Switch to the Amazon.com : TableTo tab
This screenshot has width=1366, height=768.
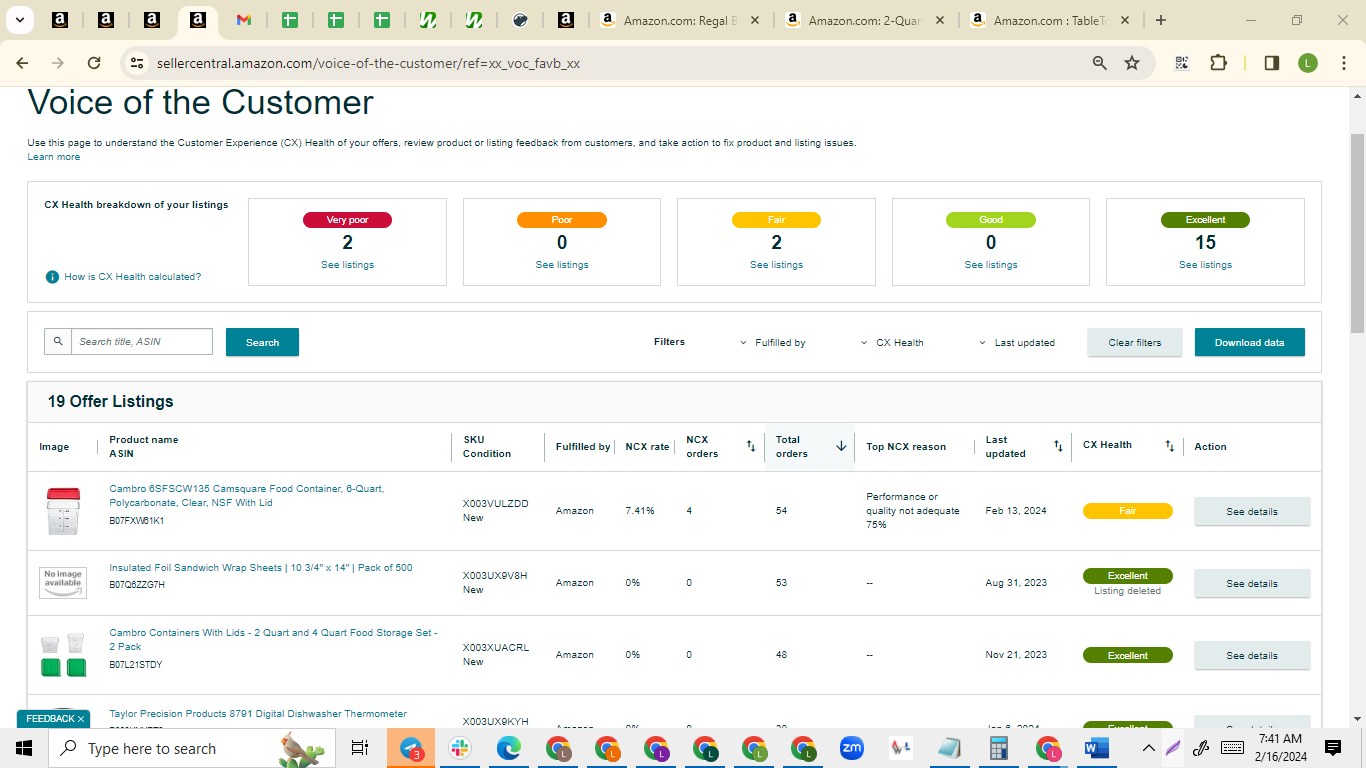[x=1050, y=20]
